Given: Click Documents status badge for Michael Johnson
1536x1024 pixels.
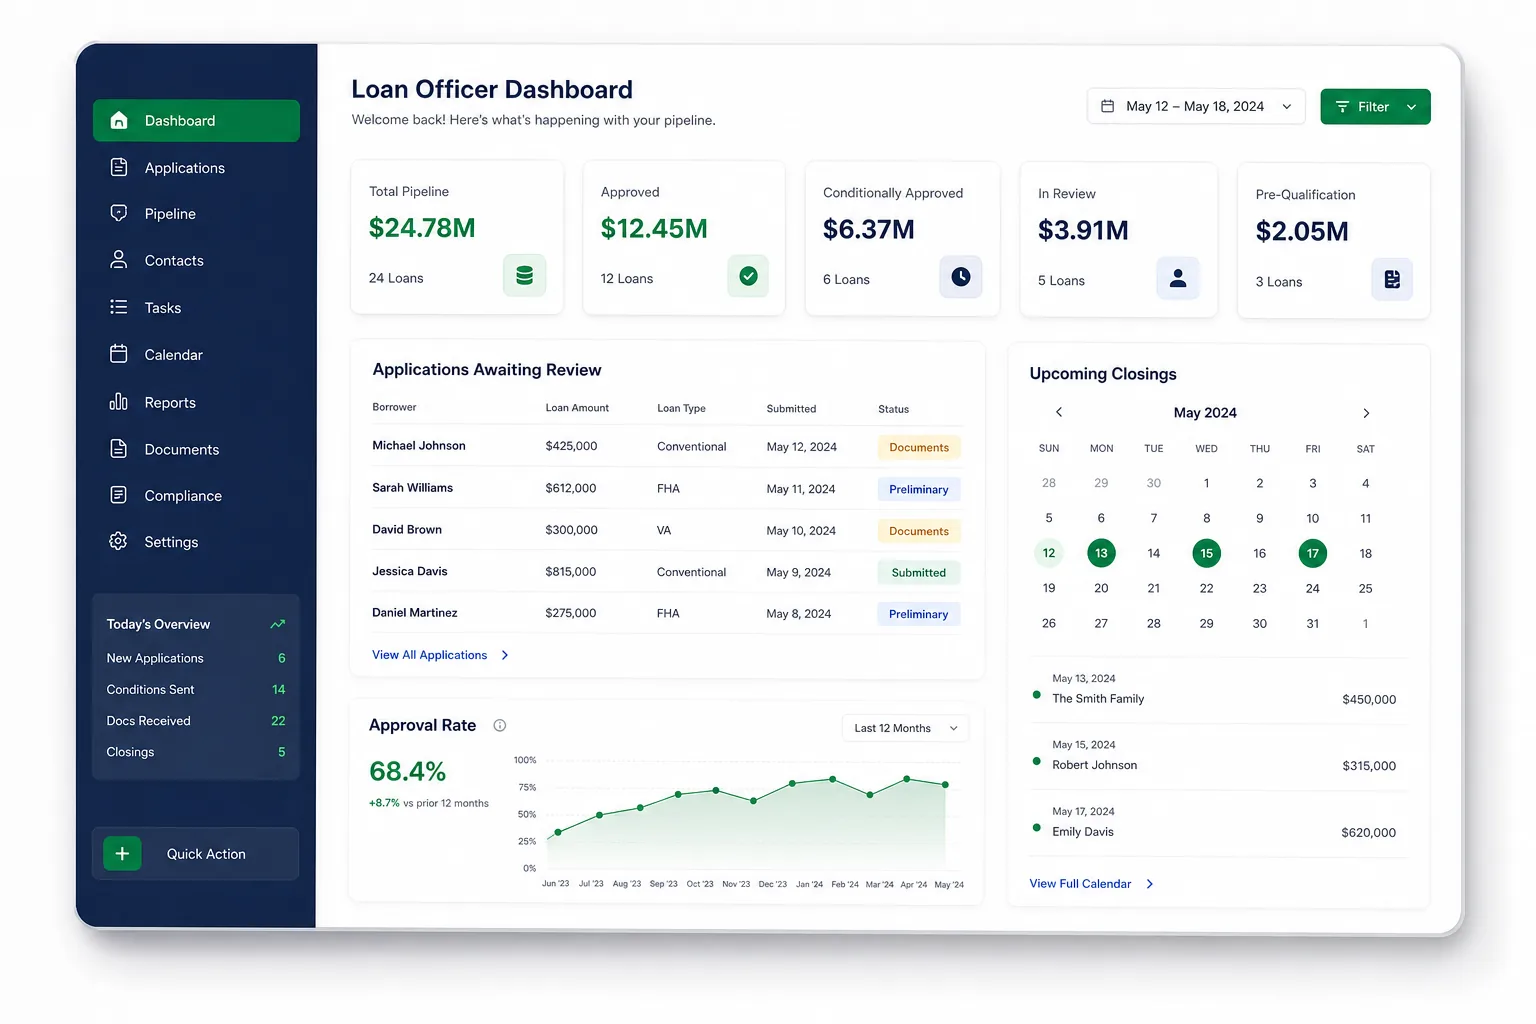Looking at the screenshot, I should (x=919, y=447).
